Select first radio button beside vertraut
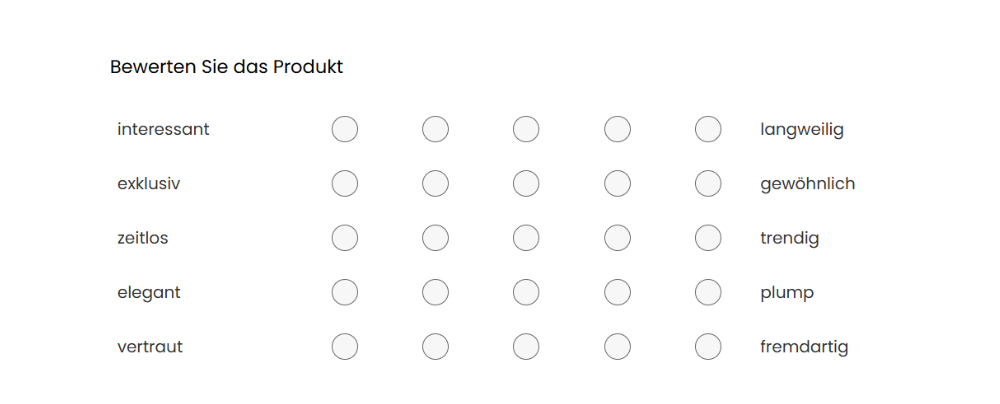This screenshot has height=404, width=1000. click(x=345, y=347)
